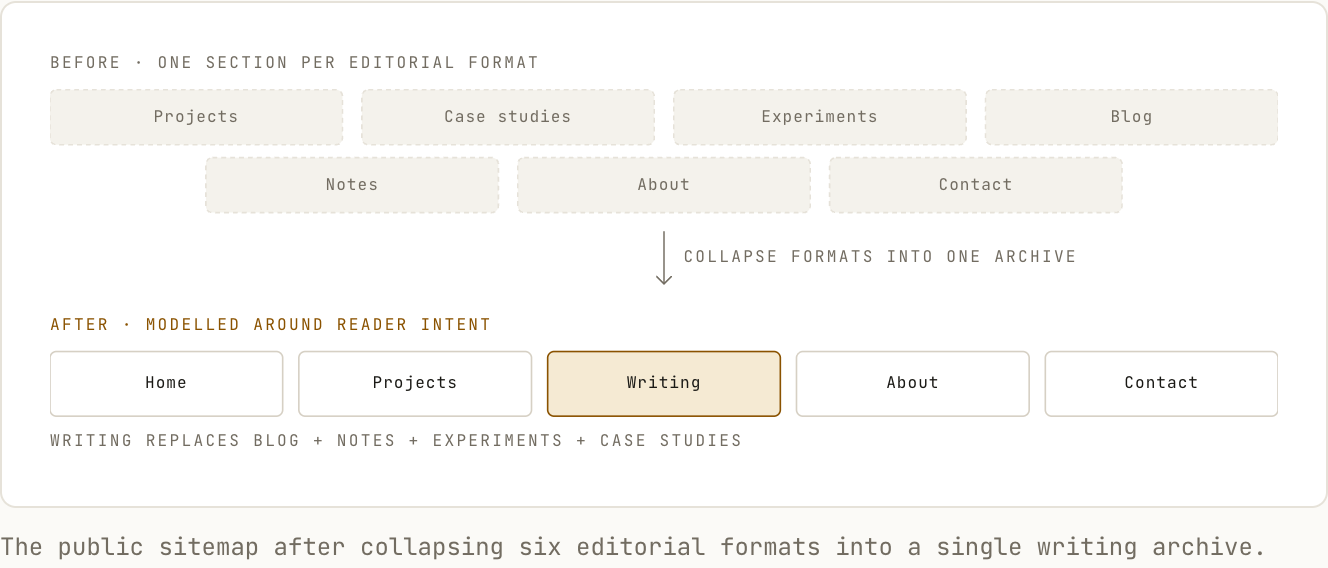Click the Notes box
The image size is (1328, 568).
pyautogui.click(x=352, y=185)
